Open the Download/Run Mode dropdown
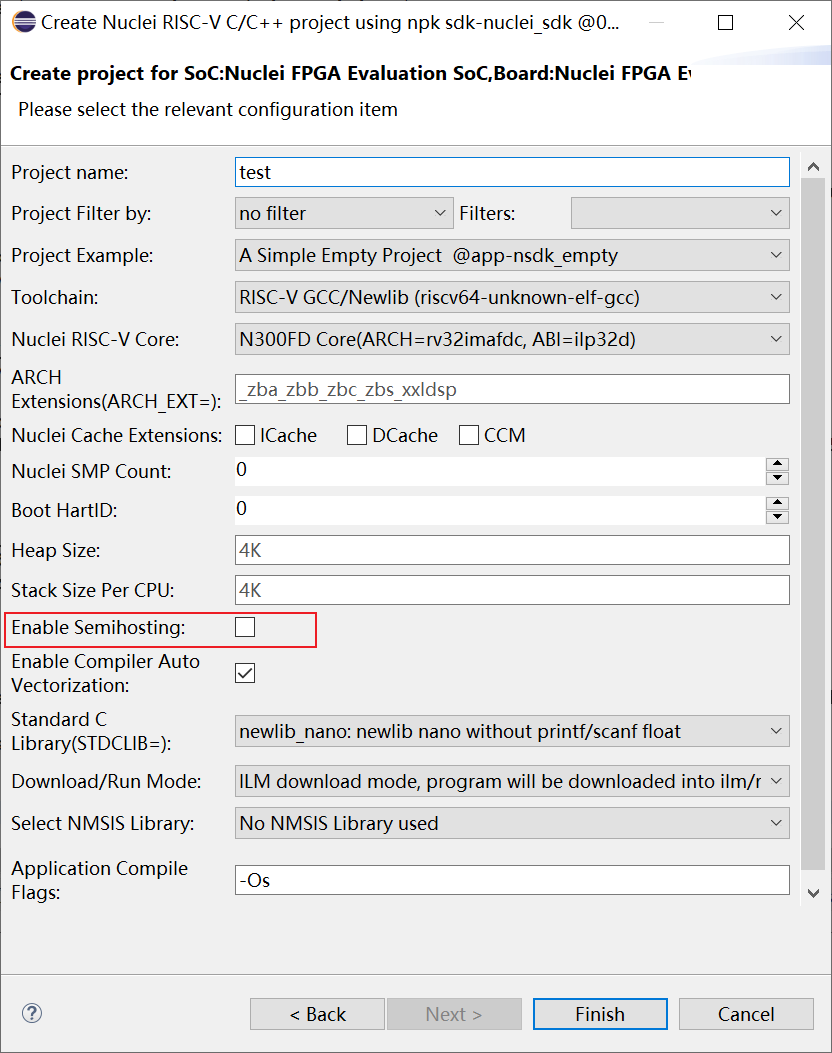Viewport: 832px width, 1053px height. [512, 781]
